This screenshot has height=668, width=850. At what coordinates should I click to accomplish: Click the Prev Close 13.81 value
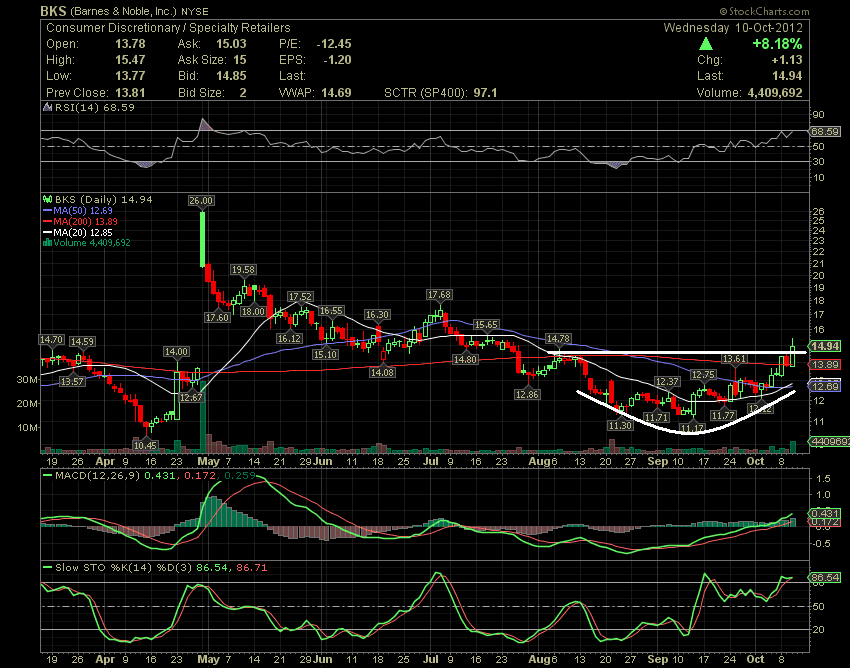(130, 93)
